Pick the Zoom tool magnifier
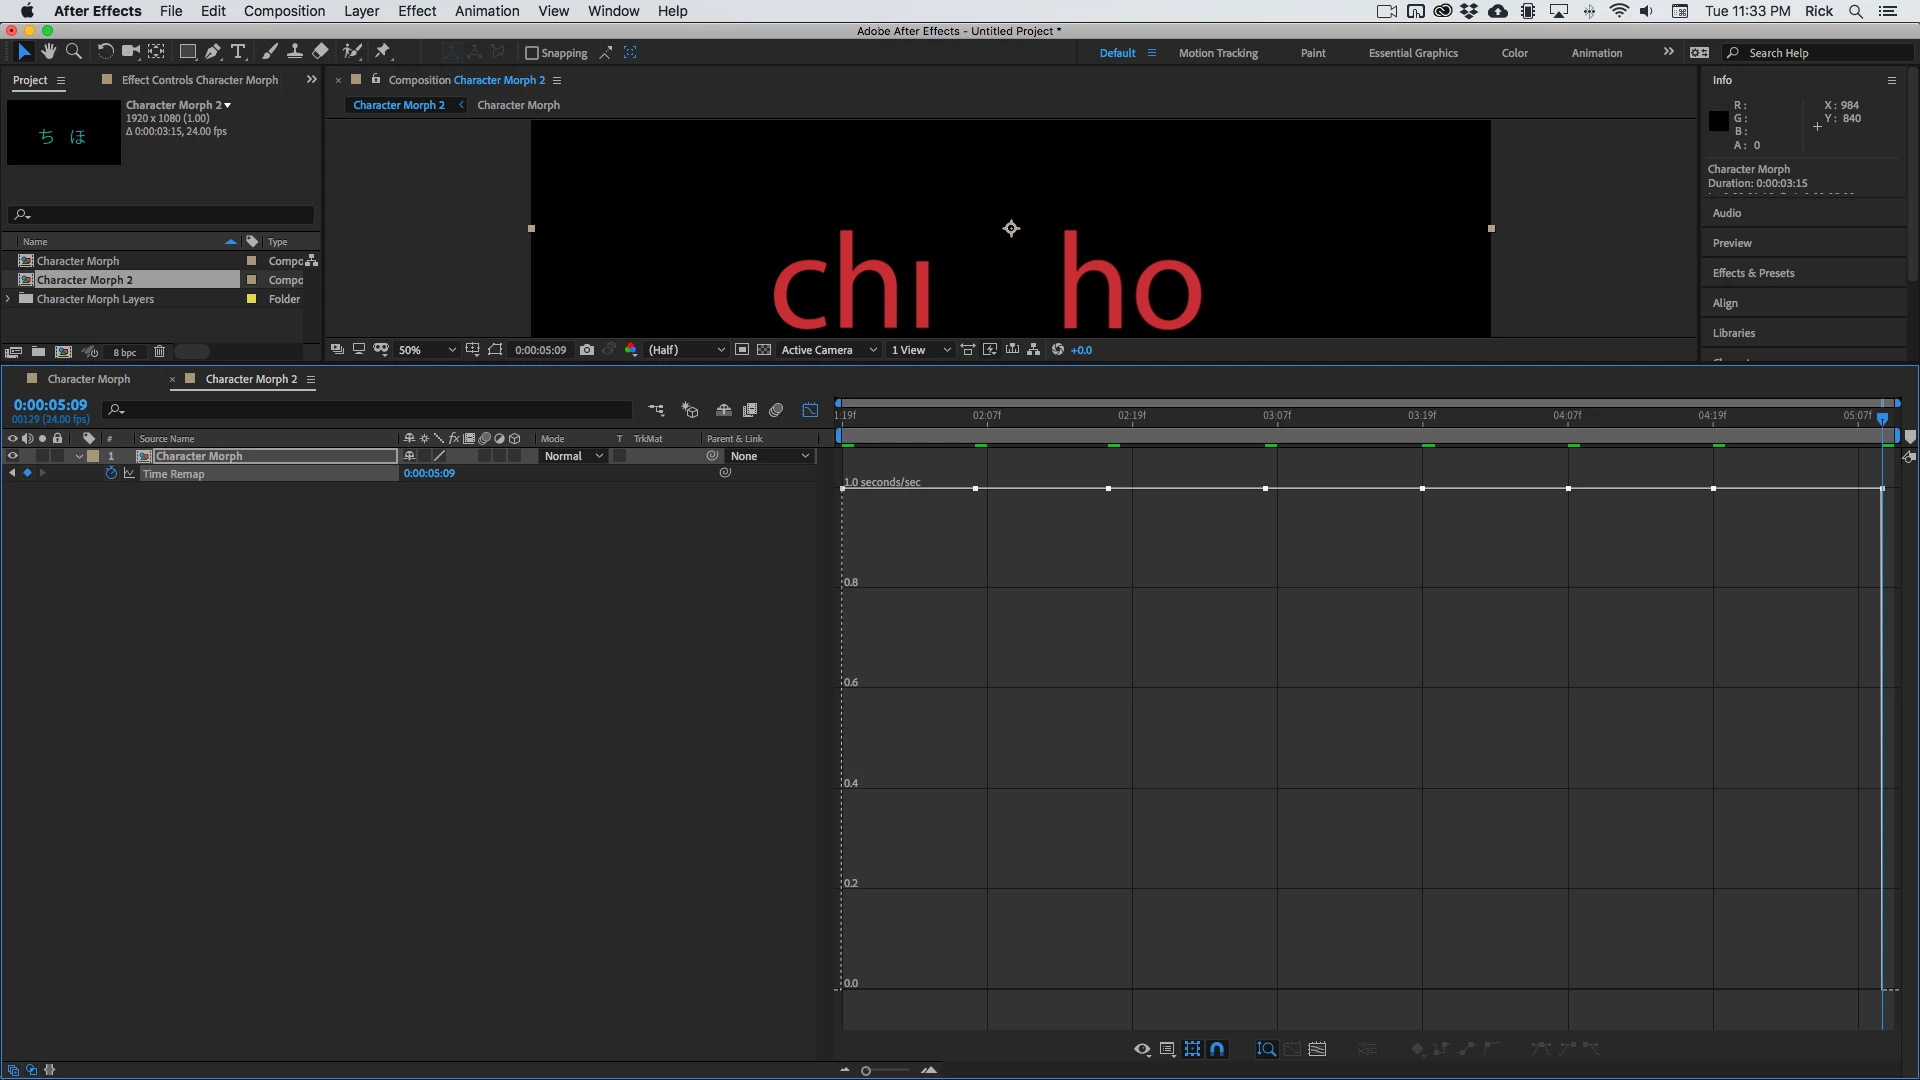1920x1080 pixels. click(73, 52)
